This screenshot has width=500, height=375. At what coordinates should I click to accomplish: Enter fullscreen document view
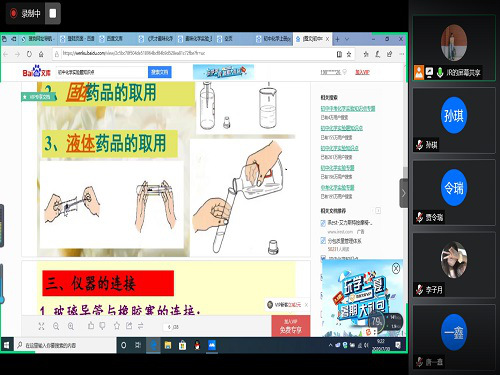tap(41, 326)
